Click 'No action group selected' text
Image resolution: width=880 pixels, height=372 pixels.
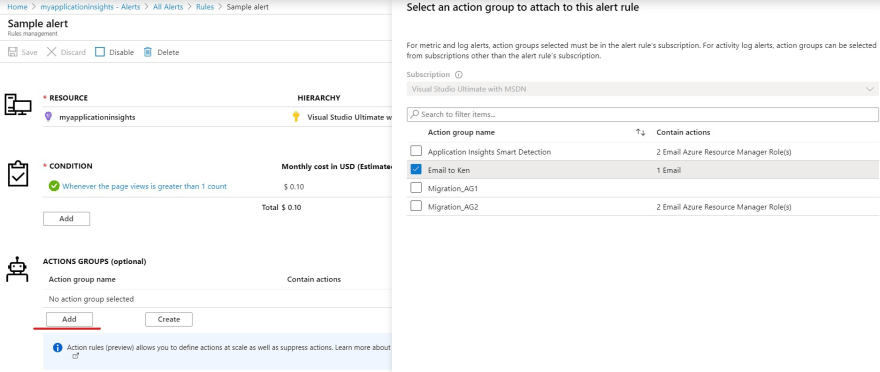tap(91, 299)
